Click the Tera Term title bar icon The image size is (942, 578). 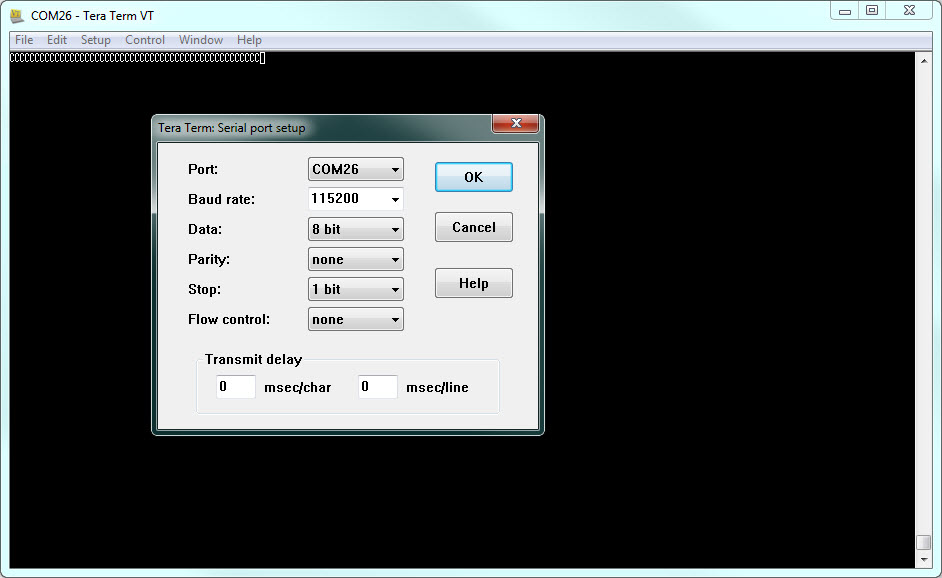[17, 16]
